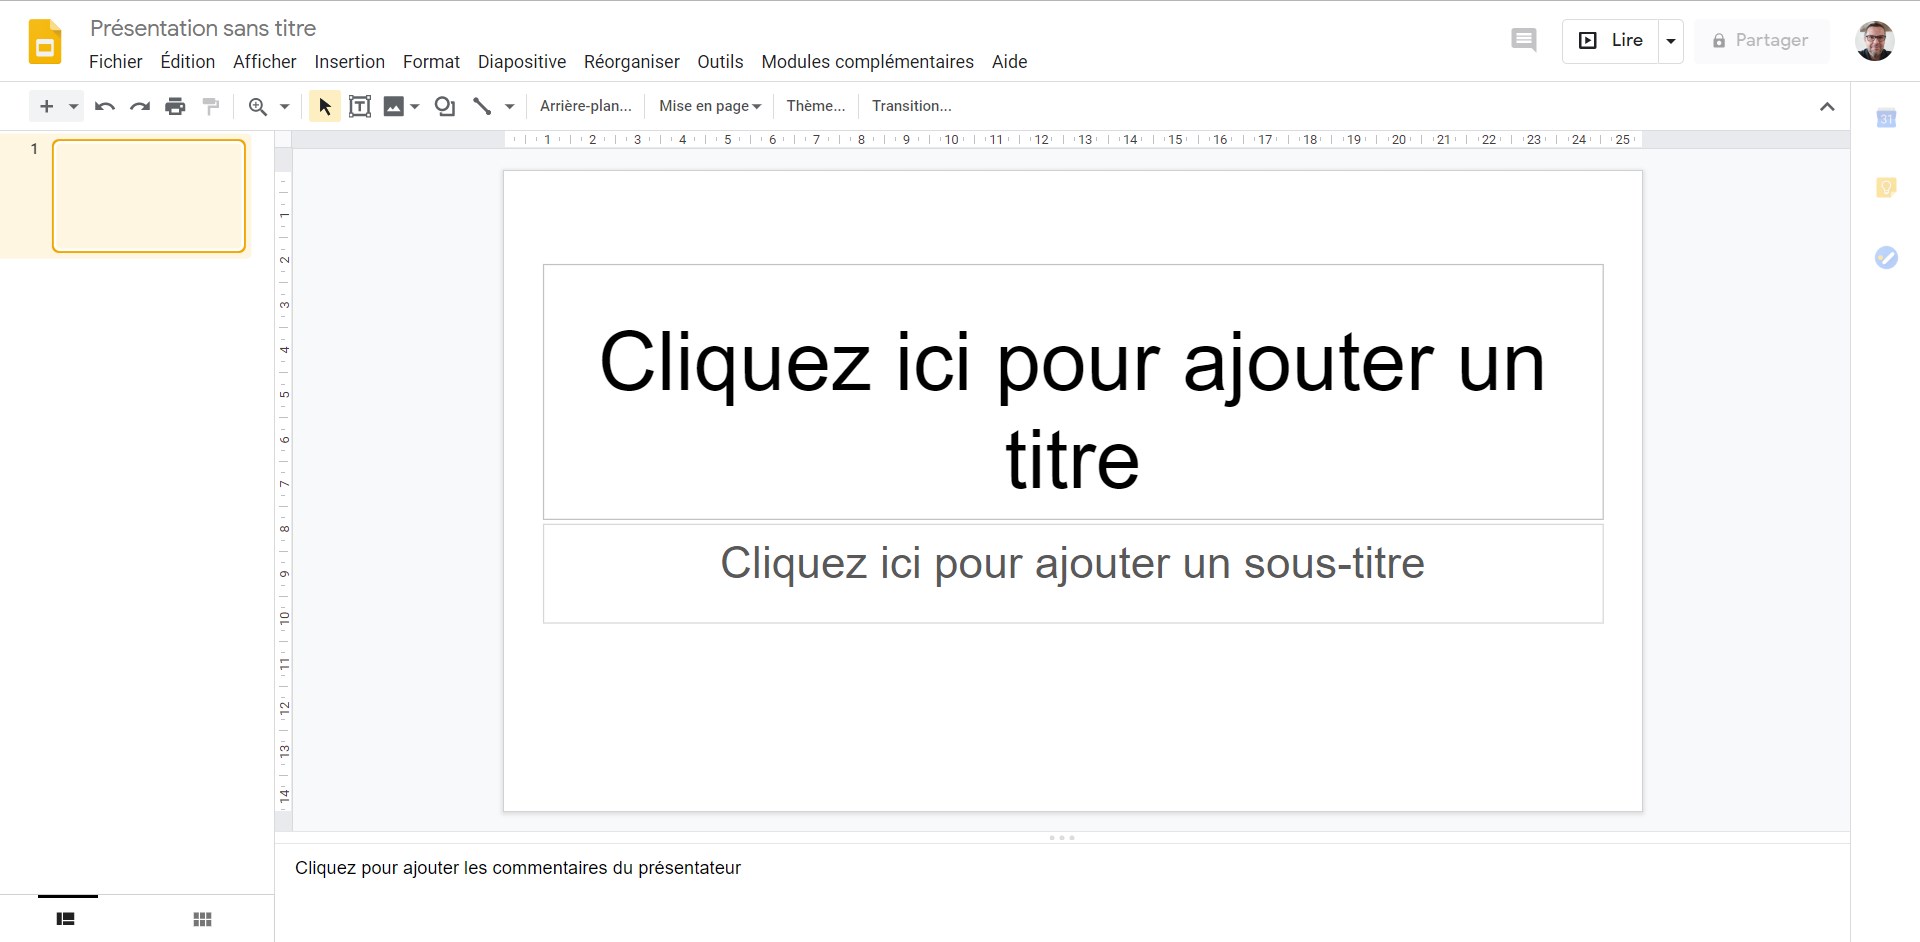Switch to filmstrip view
This screenshot has height=942, width=1920.
(66, 919)
